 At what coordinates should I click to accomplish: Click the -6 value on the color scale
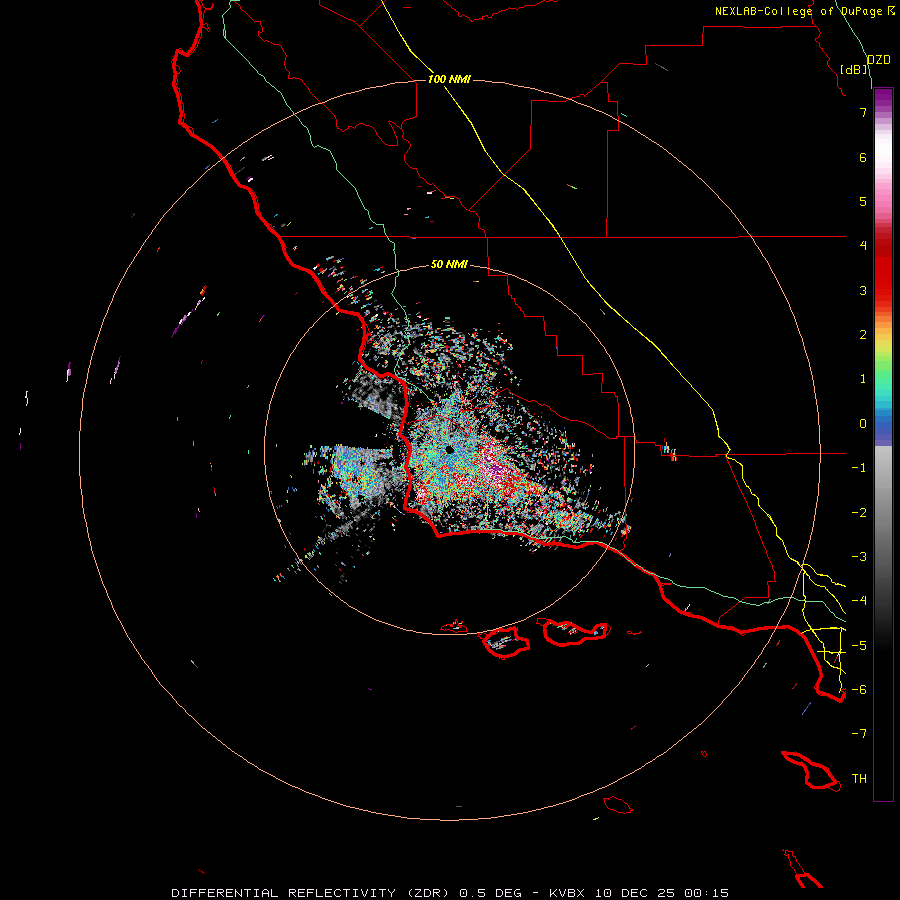point(859,689)
